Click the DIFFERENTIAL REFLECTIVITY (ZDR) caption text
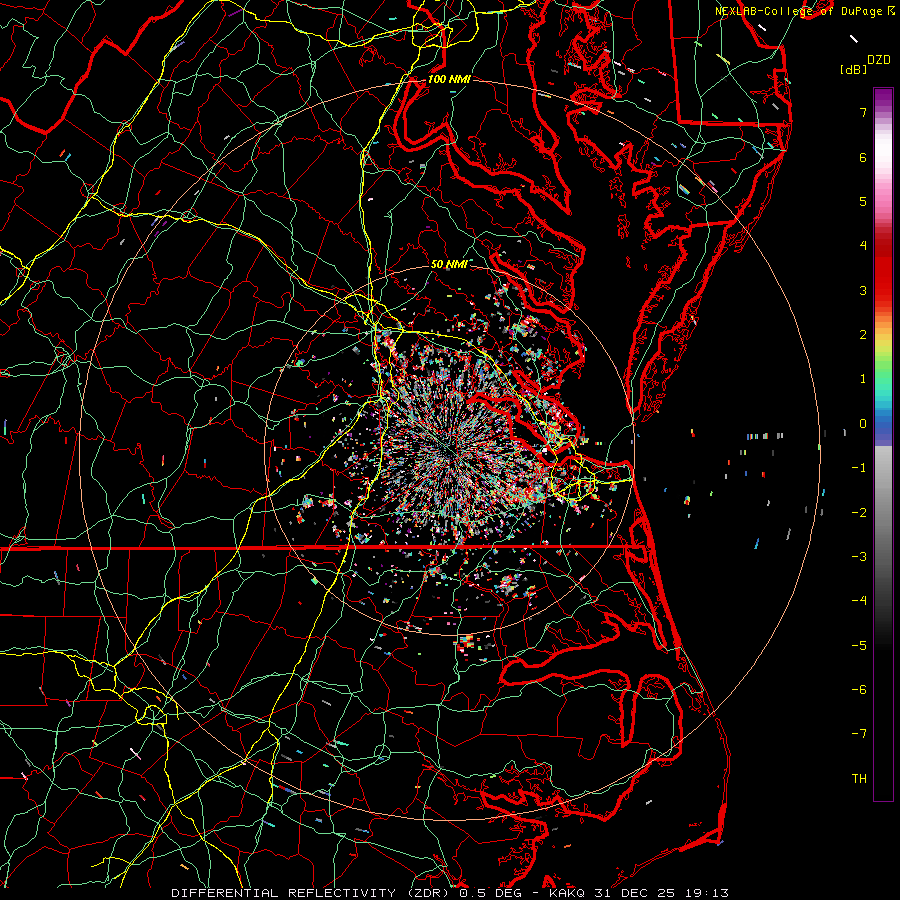The height and width of the screenshot is (900, 900). (312, 893)
